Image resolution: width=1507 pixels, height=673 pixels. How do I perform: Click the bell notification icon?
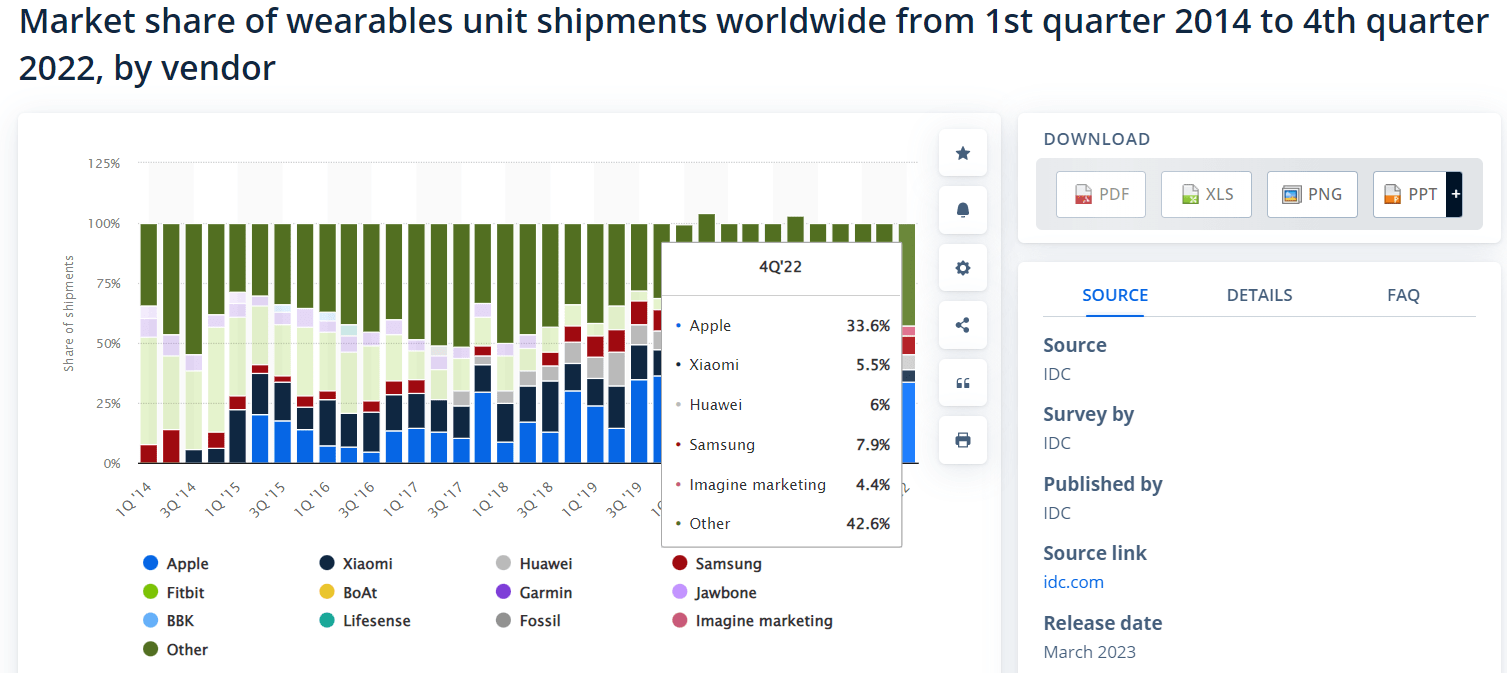[963, 210]
